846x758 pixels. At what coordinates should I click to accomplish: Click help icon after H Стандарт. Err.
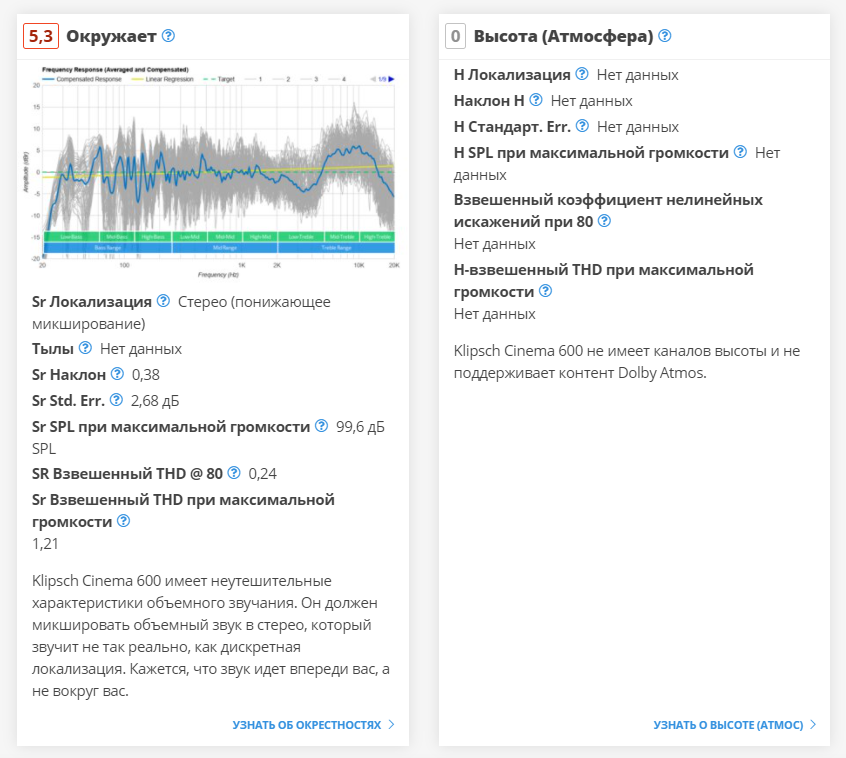(582, 126)
